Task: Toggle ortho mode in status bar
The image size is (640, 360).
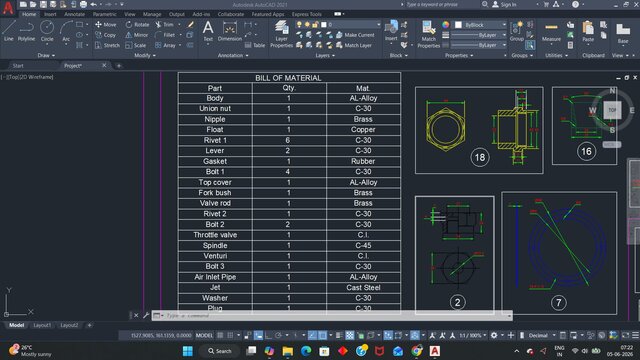Action: click(x=268, y=336)
